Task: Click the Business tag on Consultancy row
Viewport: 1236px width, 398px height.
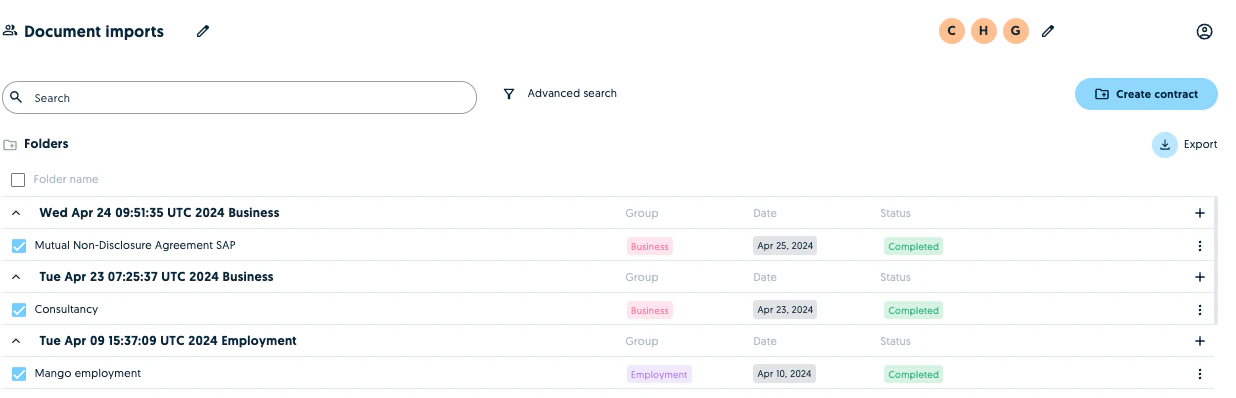Action: click(x=650, y=310)
